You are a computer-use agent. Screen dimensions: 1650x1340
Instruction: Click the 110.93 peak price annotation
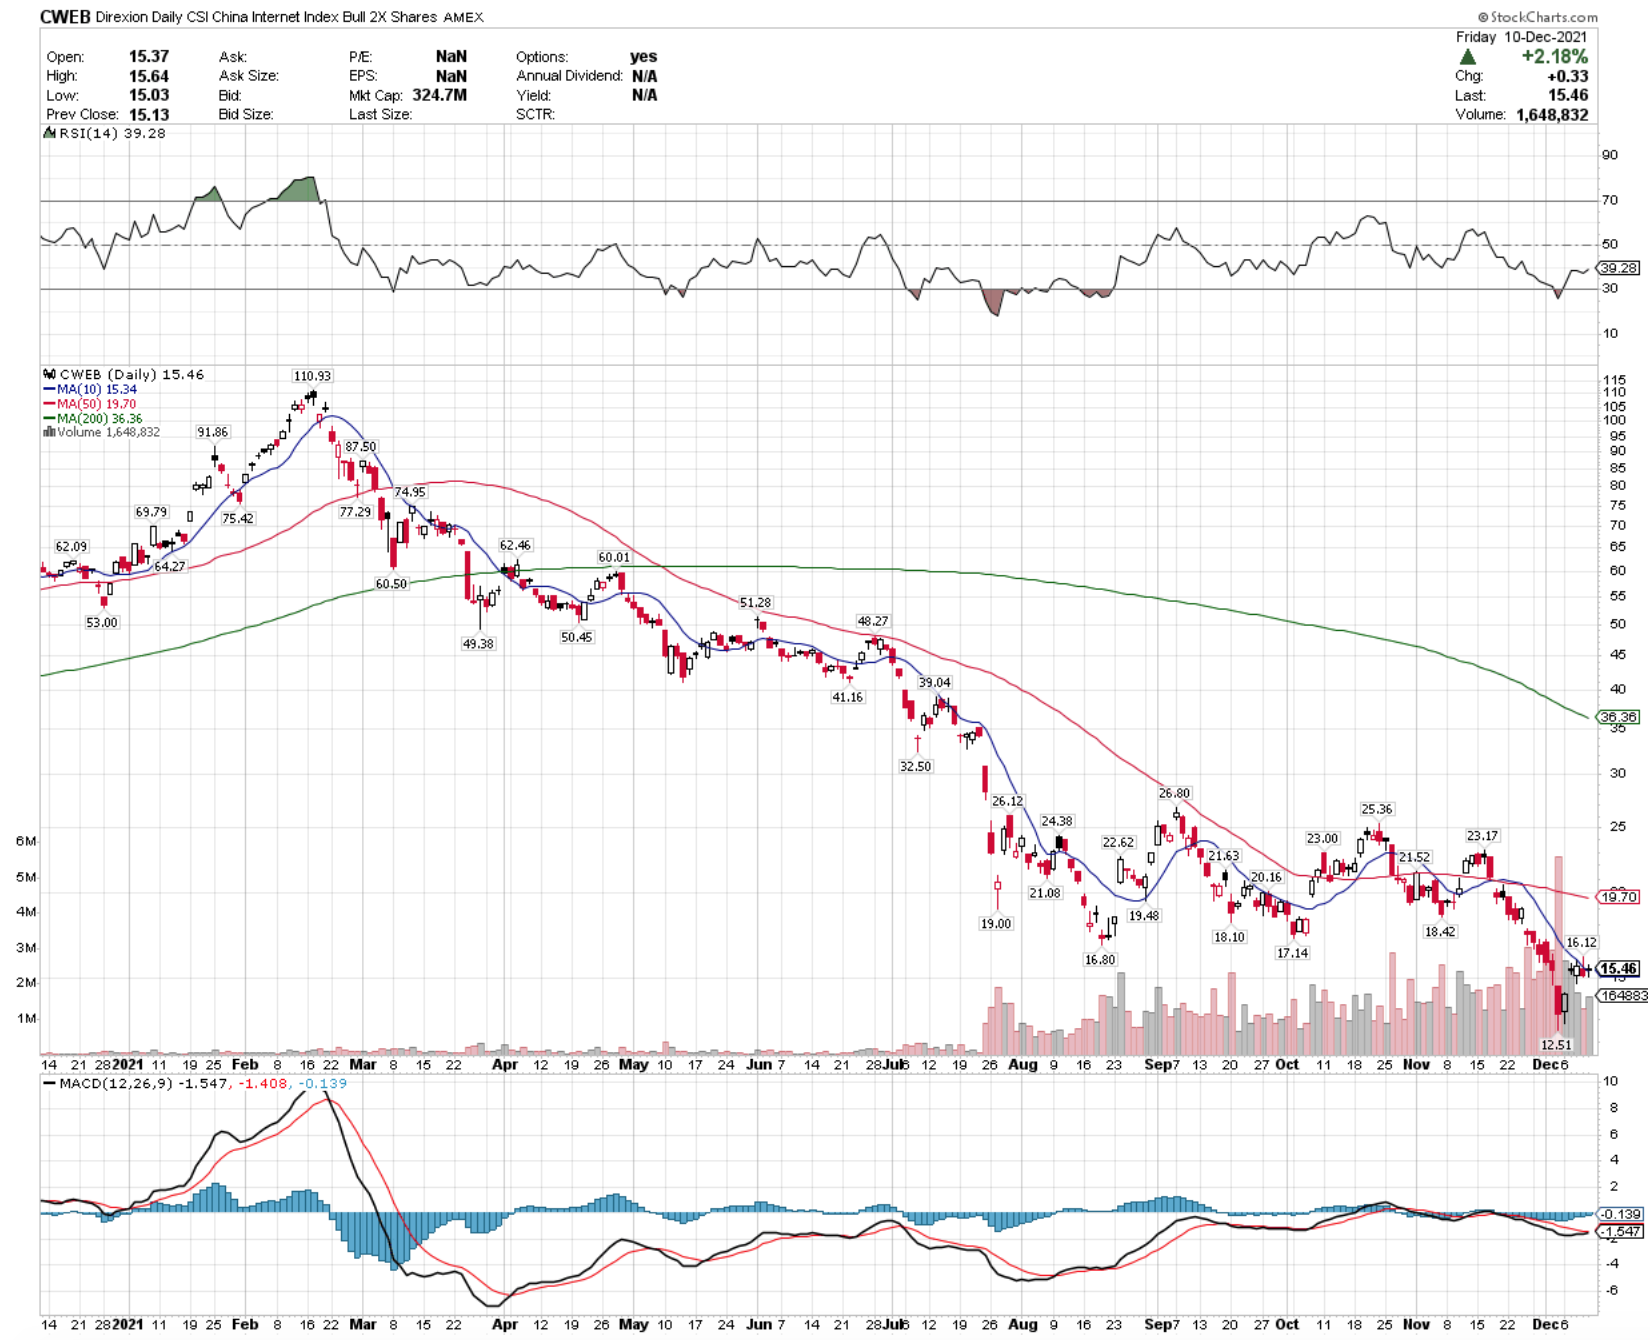[x=312, y=376]
